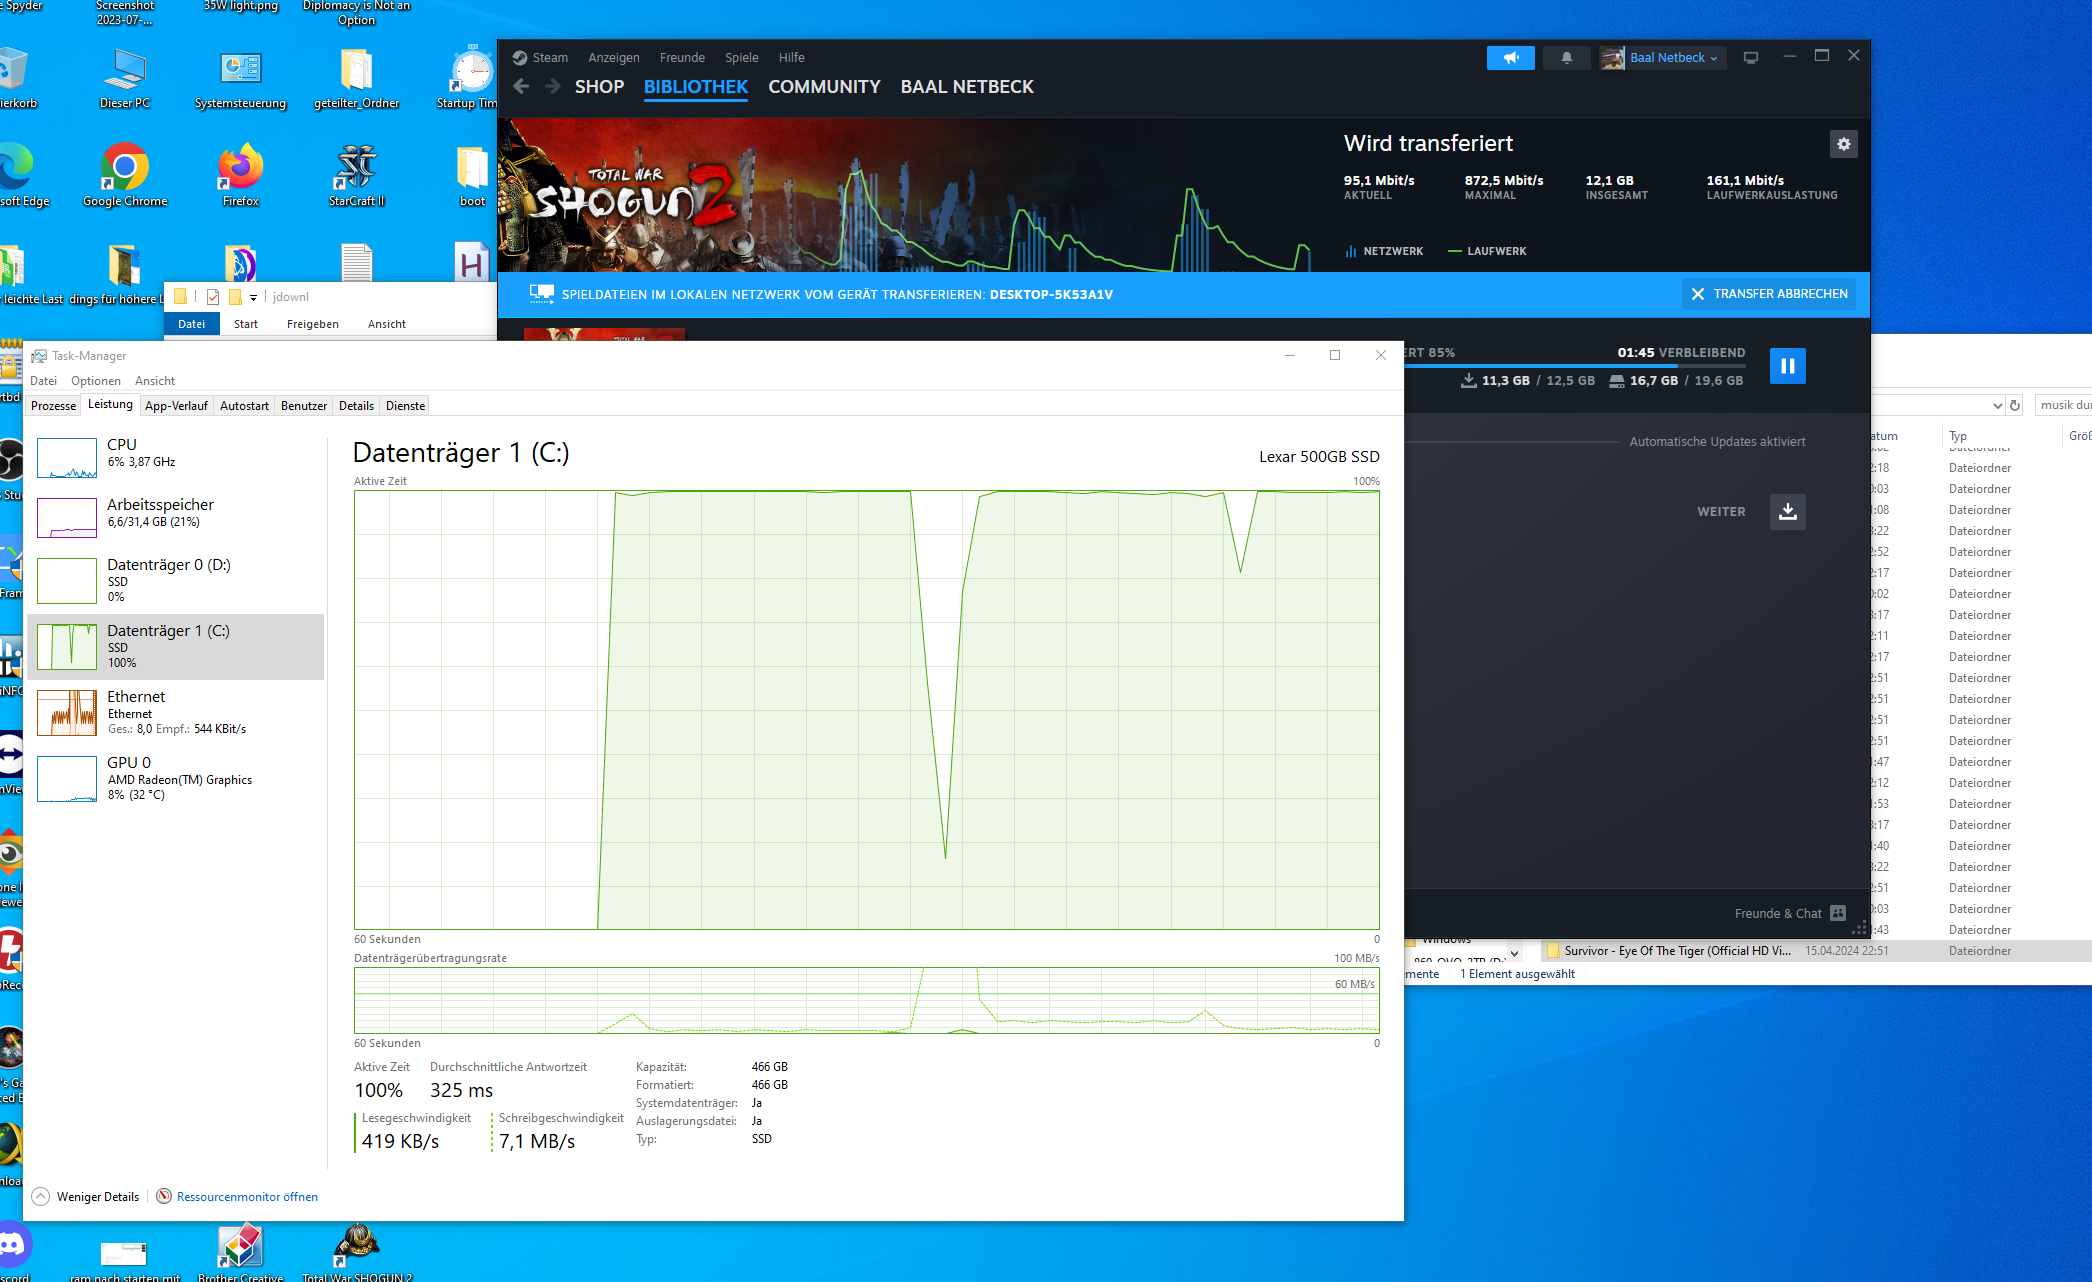Pause the Steam download transfer

(x=1787, y=366)
